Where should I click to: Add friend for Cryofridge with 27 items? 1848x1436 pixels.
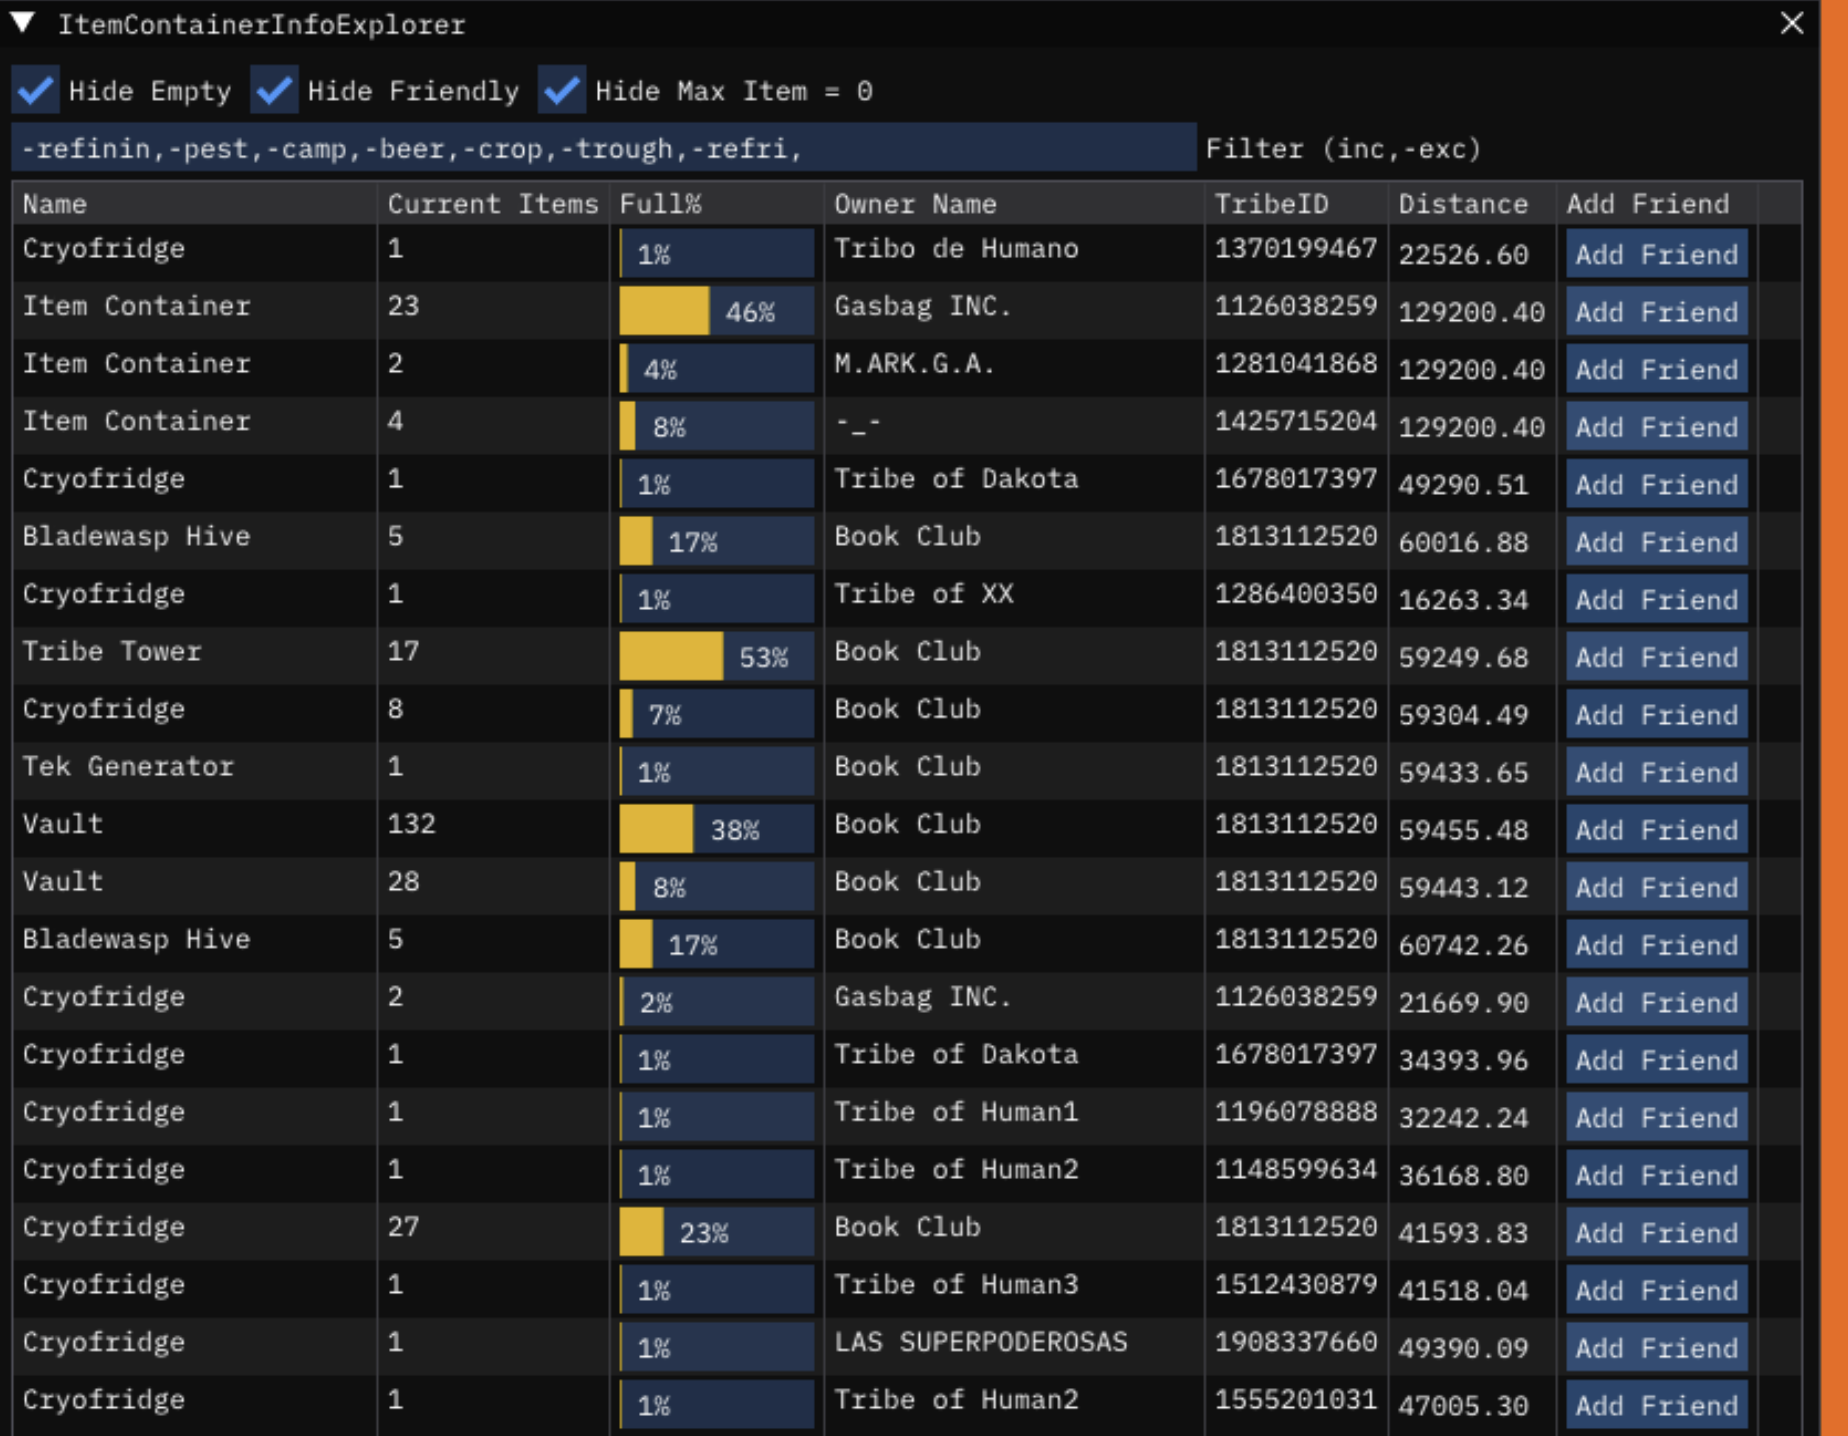pos(1657,1232)
